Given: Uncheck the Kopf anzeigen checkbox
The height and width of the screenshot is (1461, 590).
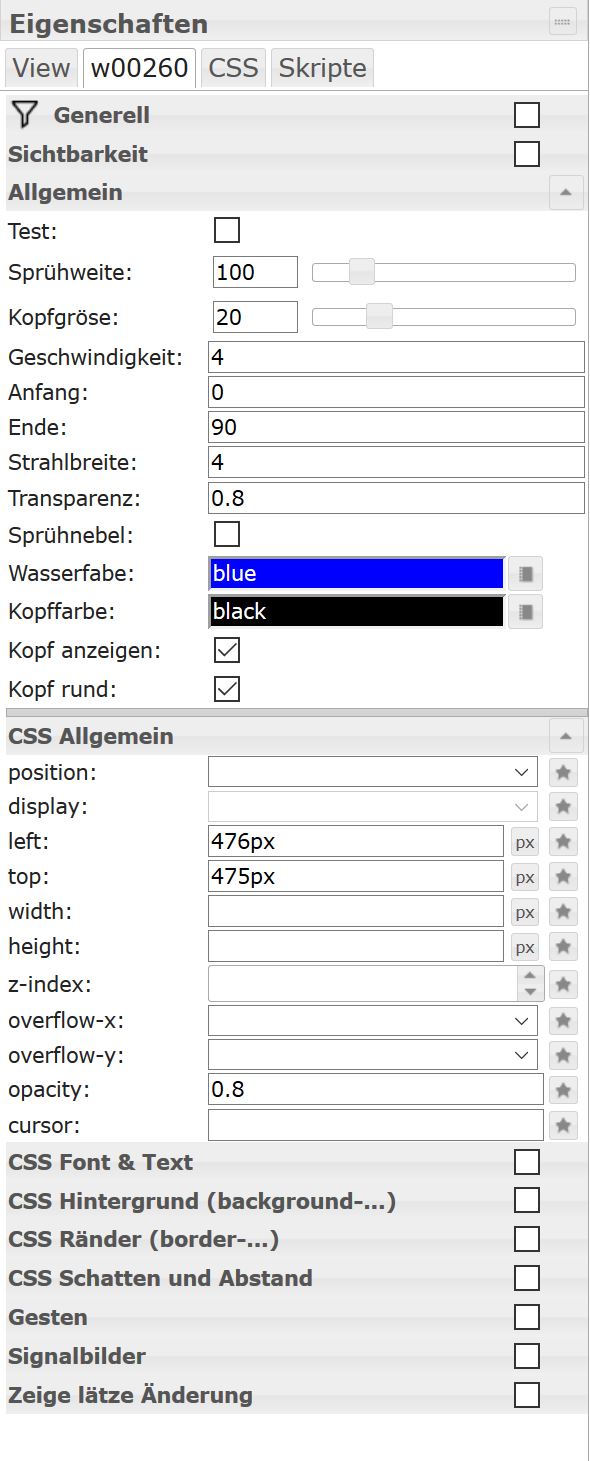Looking at the screenshot, I should tap(227, 651).
